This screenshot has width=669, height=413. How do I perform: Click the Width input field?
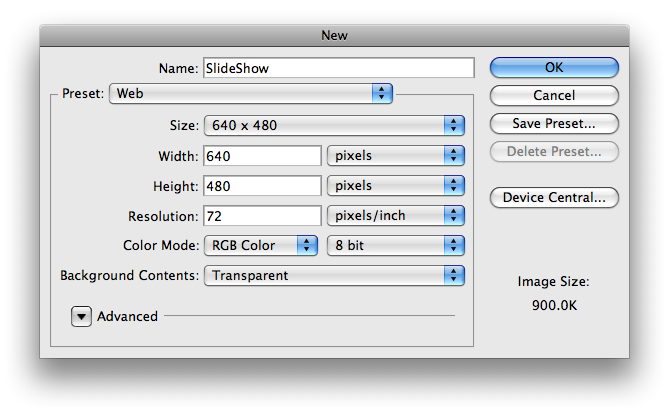tap(261, 156)
